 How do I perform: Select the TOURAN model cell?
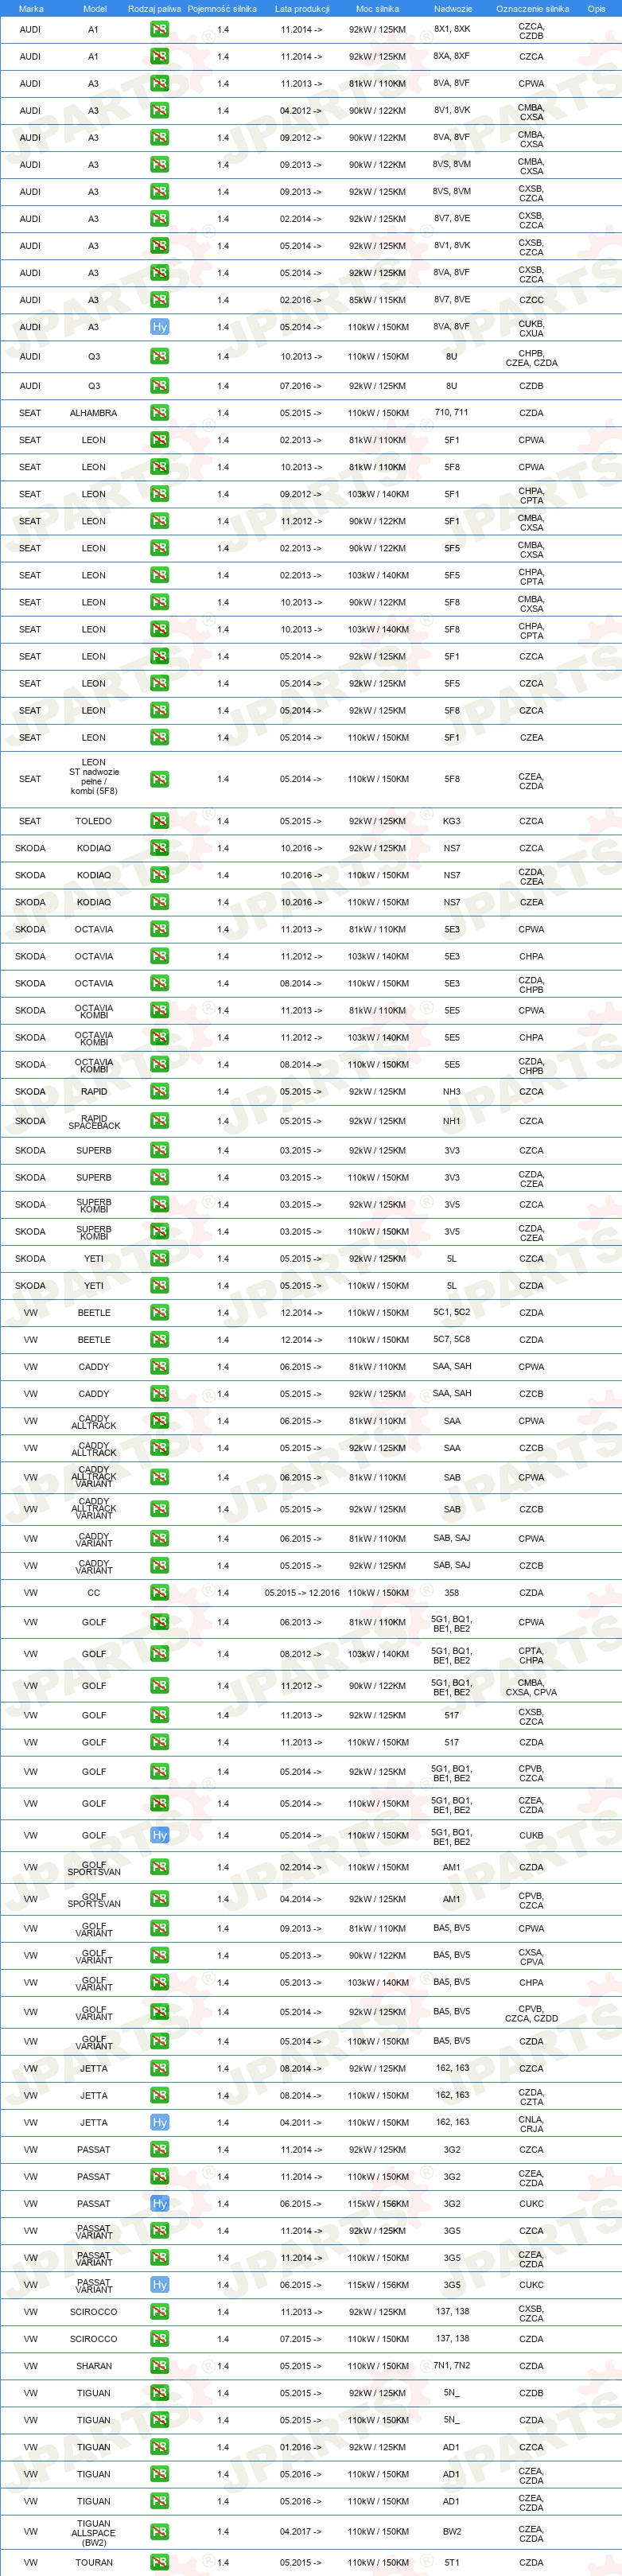click(x=93, y=2562)
